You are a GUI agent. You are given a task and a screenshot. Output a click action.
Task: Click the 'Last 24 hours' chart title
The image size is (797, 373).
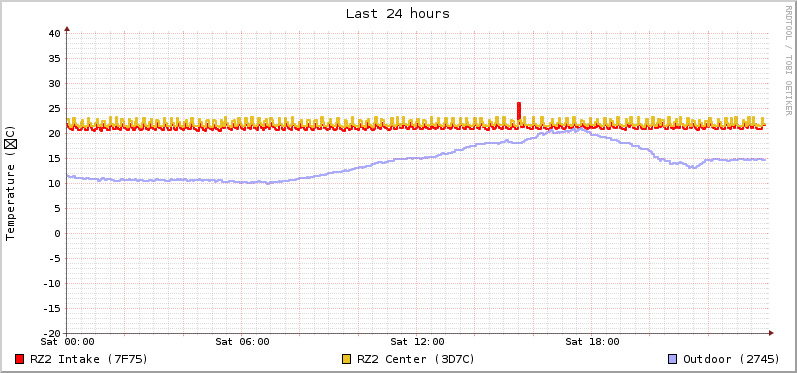pyautogui.click(x=397, y=14)
